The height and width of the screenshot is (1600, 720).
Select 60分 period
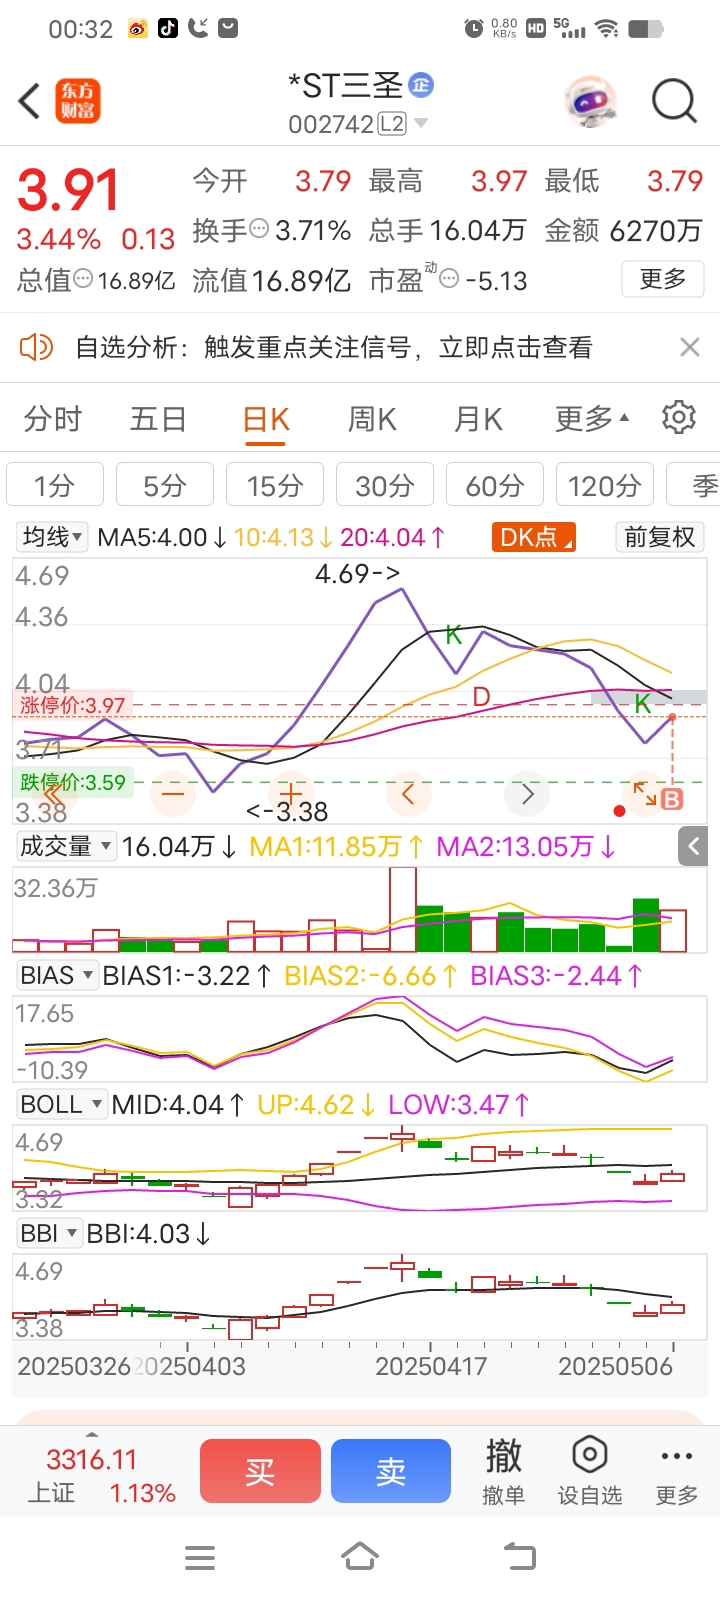(x=495, y=486)
